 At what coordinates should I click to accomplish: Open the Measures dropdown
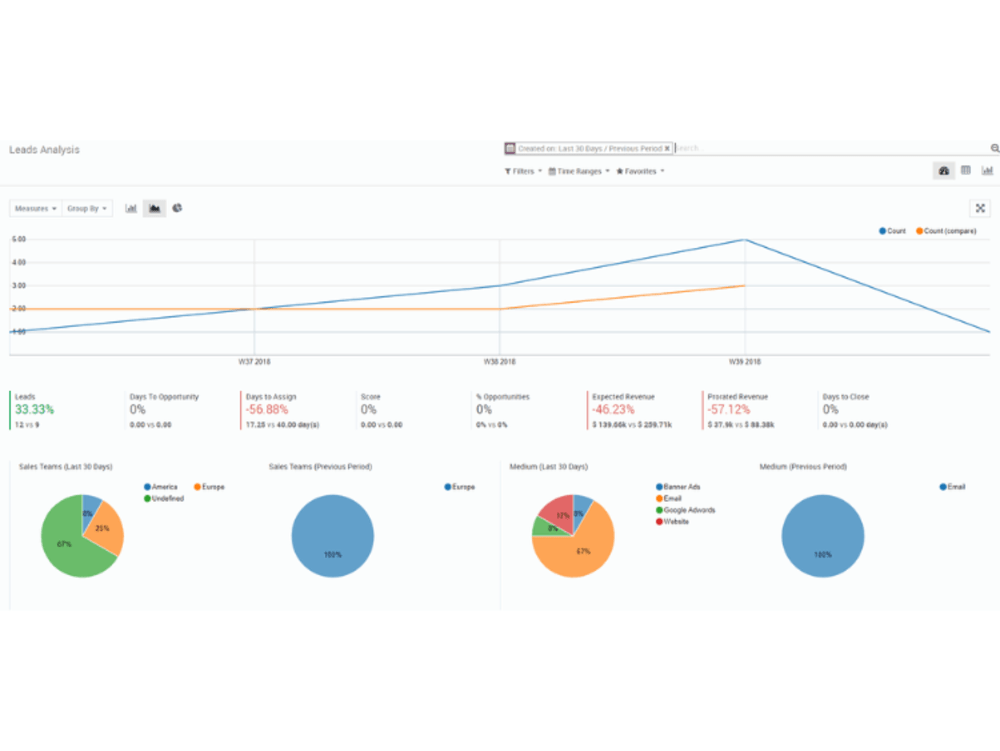tap(36, 208)
